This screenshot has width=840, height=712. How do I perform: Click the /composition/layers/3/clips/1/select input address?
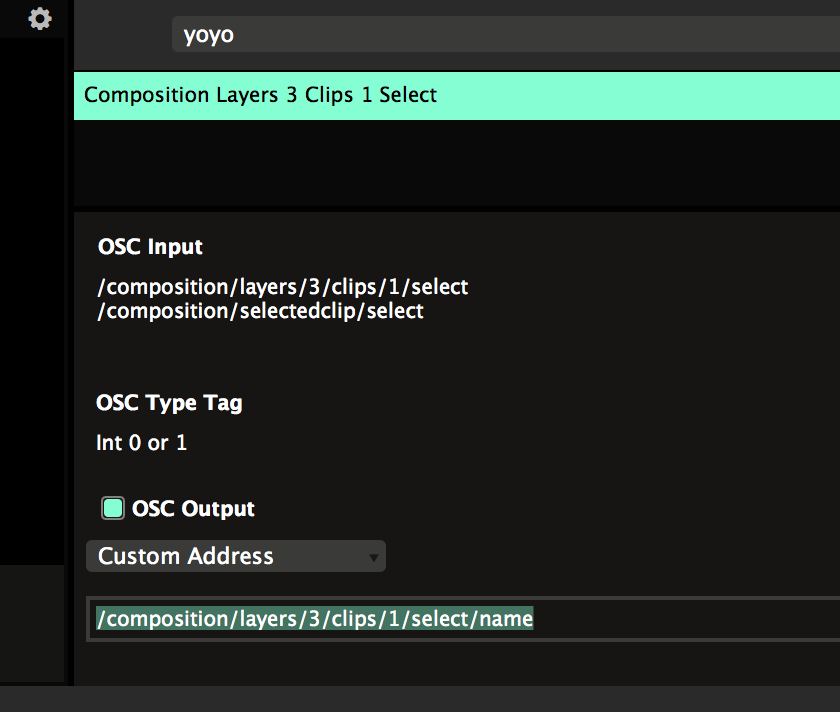(283, 287)
